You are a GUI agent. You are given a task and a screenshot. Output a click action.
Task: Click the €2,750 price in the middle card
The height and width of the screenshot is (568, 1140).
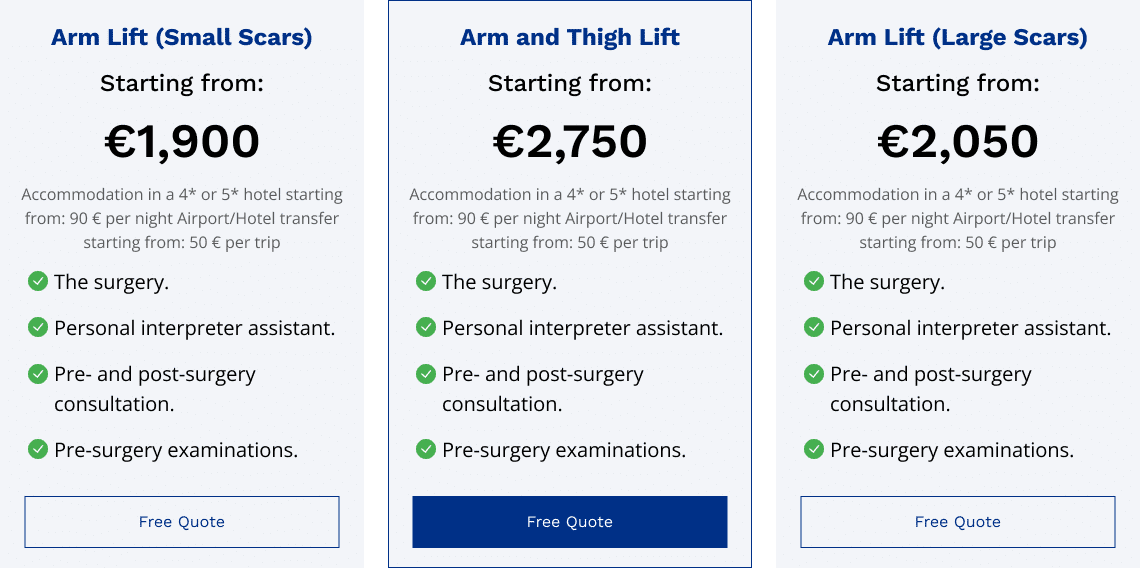[x=569, y=141]
